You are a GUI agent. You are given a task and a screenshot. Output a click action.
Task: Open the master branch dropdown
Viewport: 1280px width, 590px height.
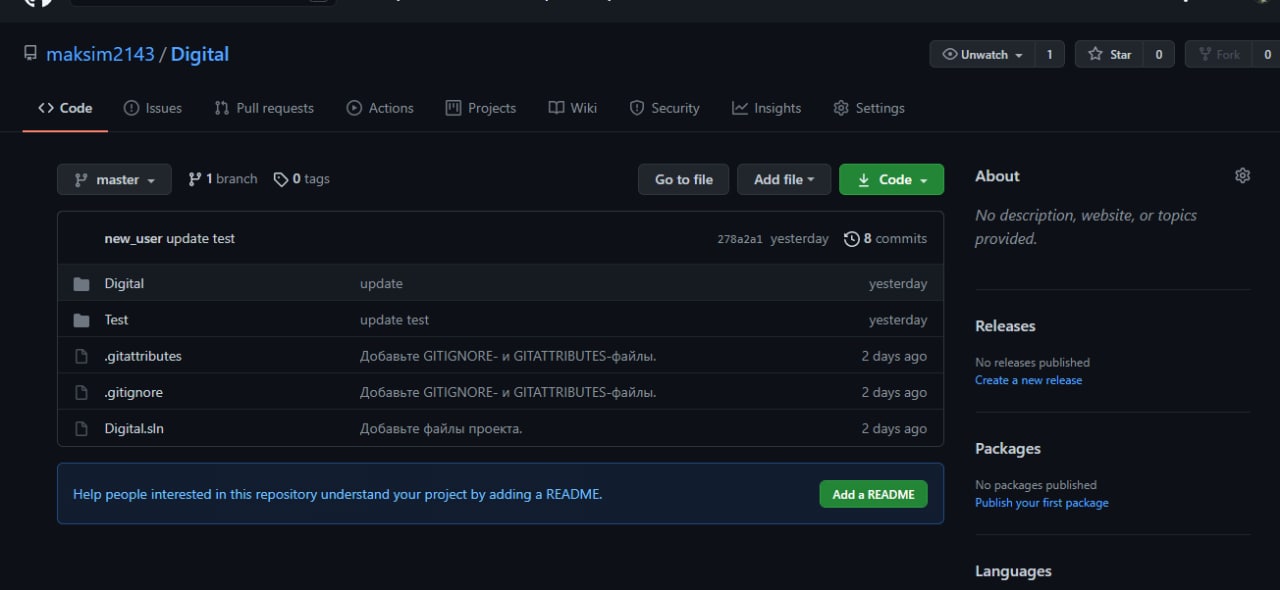(x=115, y=180)
